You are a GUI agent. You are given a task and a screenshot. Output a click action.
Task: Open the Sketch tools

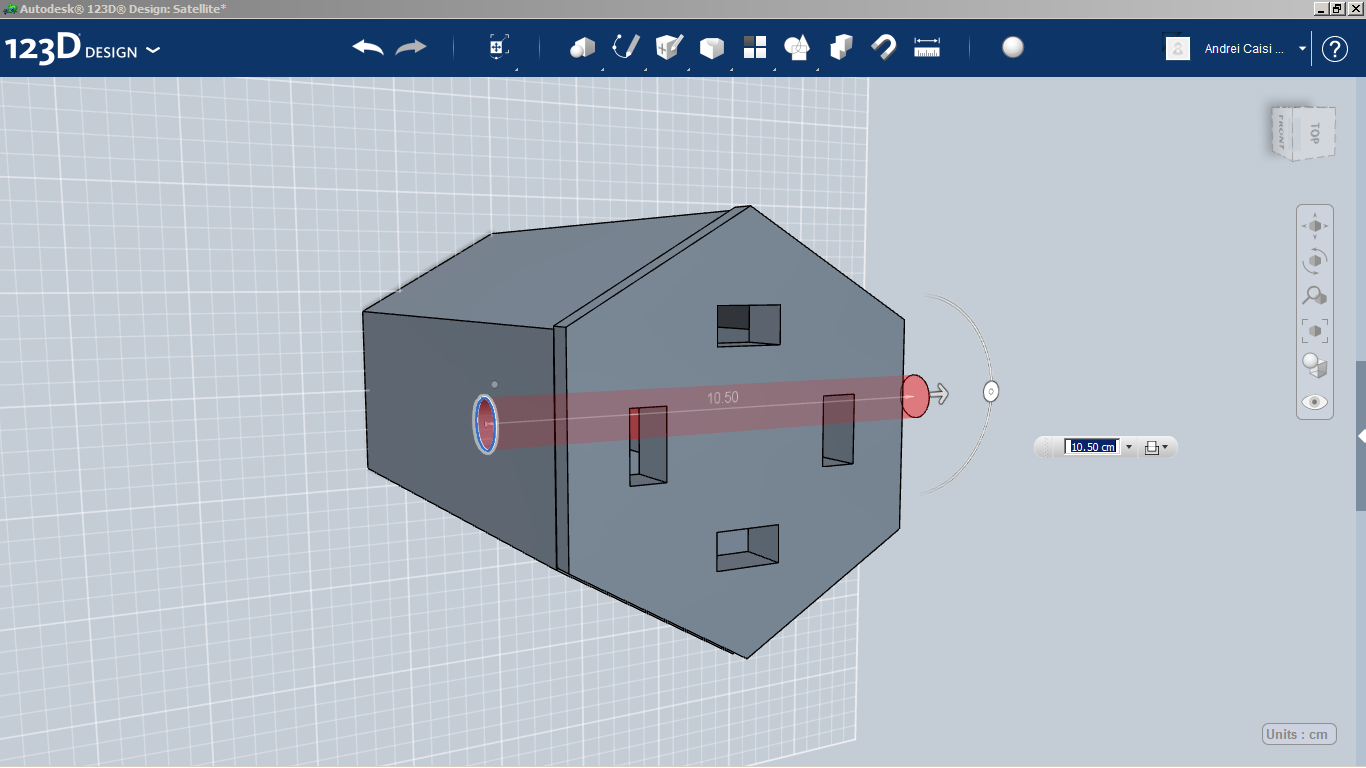pyautogui.click(x=625, y=47)
